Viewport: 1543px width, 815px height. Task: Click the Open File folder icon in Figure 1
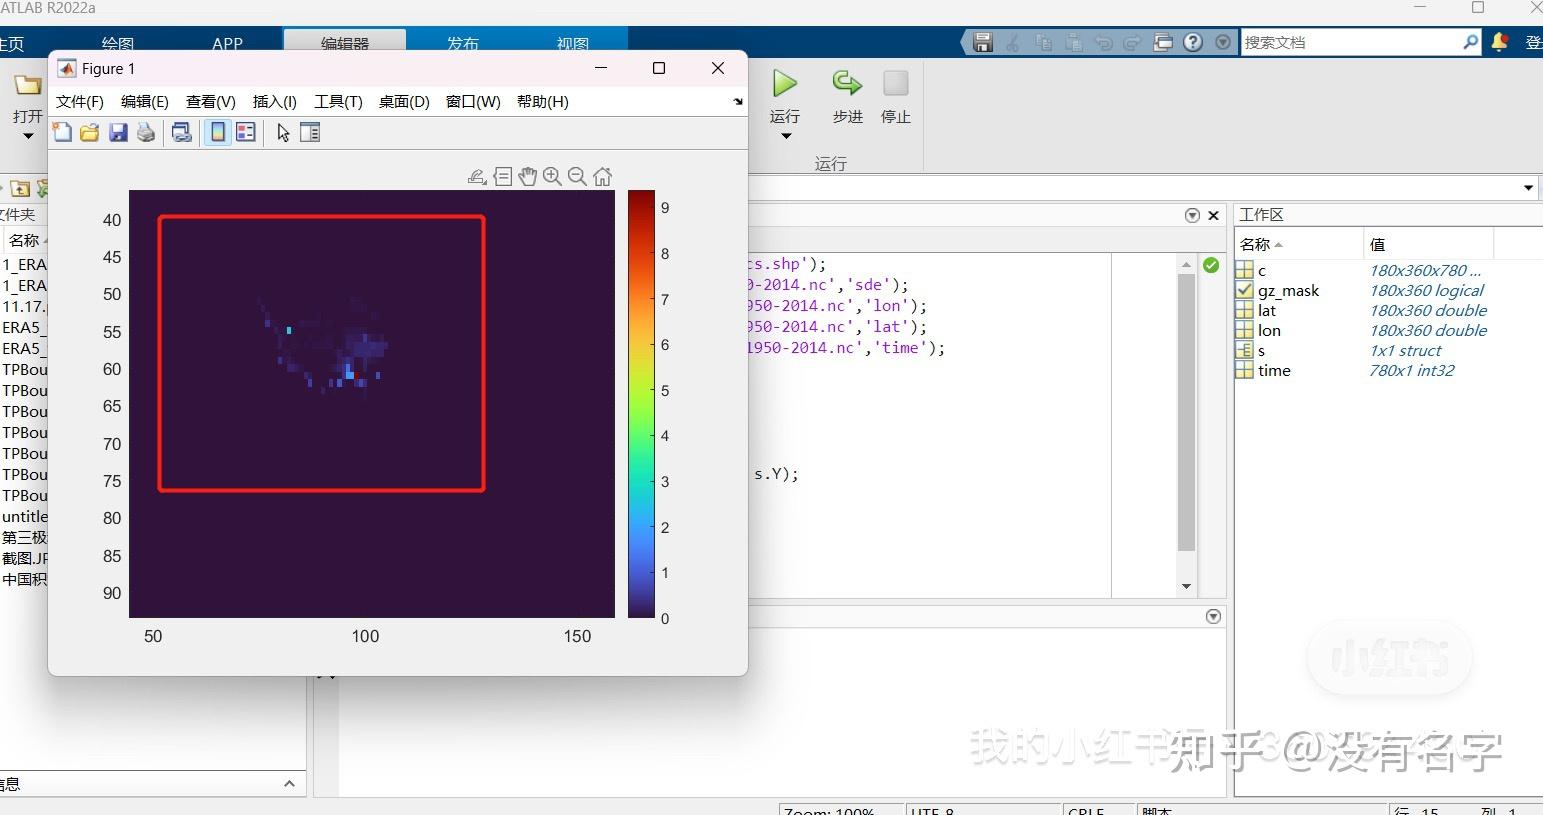89,132
